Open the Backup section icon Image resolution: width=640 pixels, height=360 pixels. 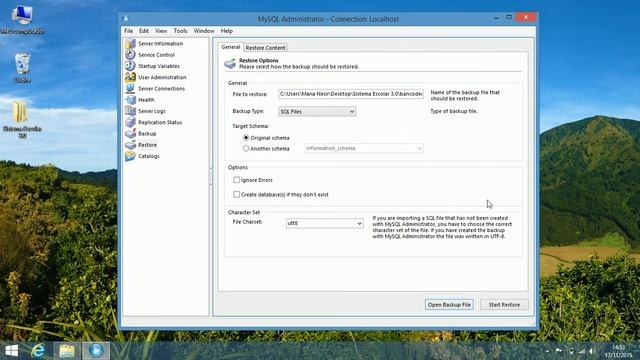130,133
